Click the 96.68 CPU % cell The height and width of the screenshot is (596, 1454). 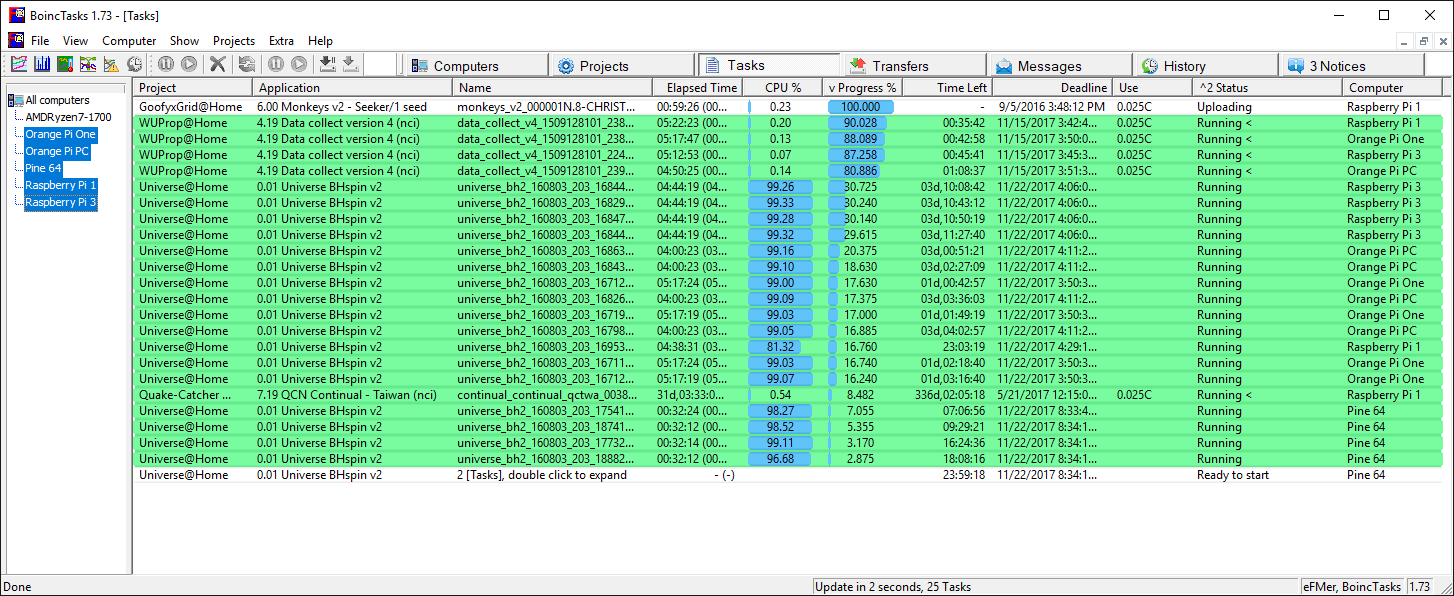tap(781, 459)
